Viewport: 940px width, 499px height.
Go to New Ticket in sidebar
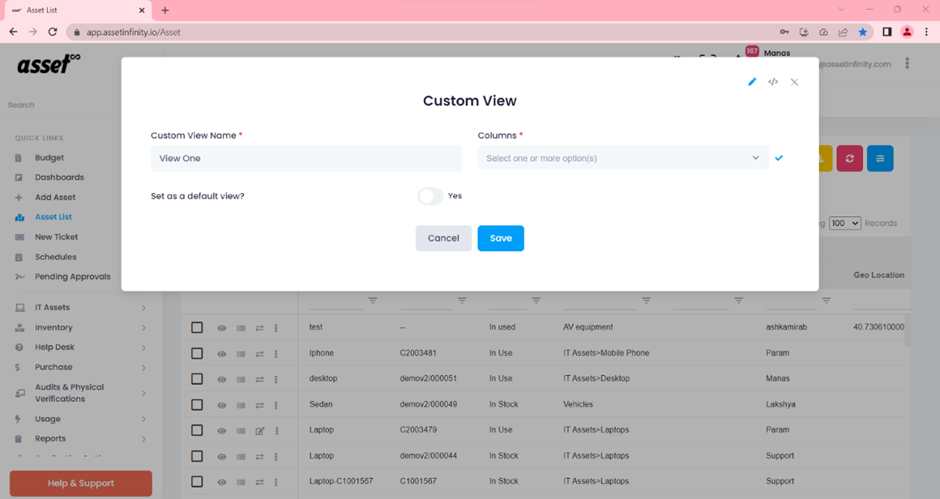56,237
